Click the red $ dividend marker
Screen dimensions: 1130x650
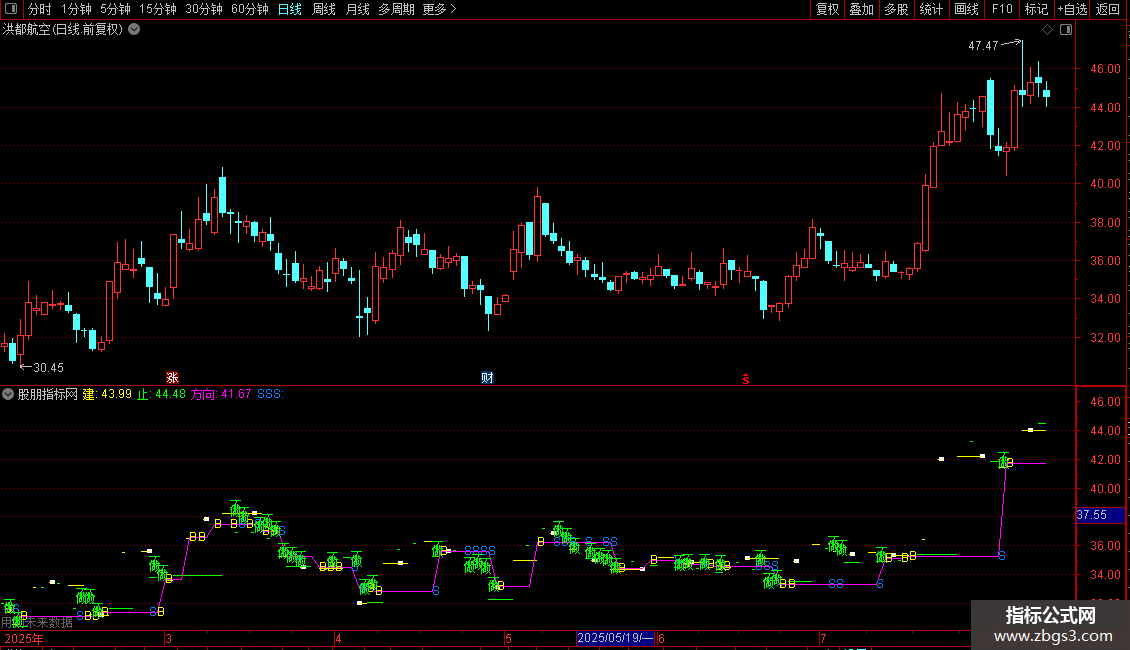pos(746,379)
